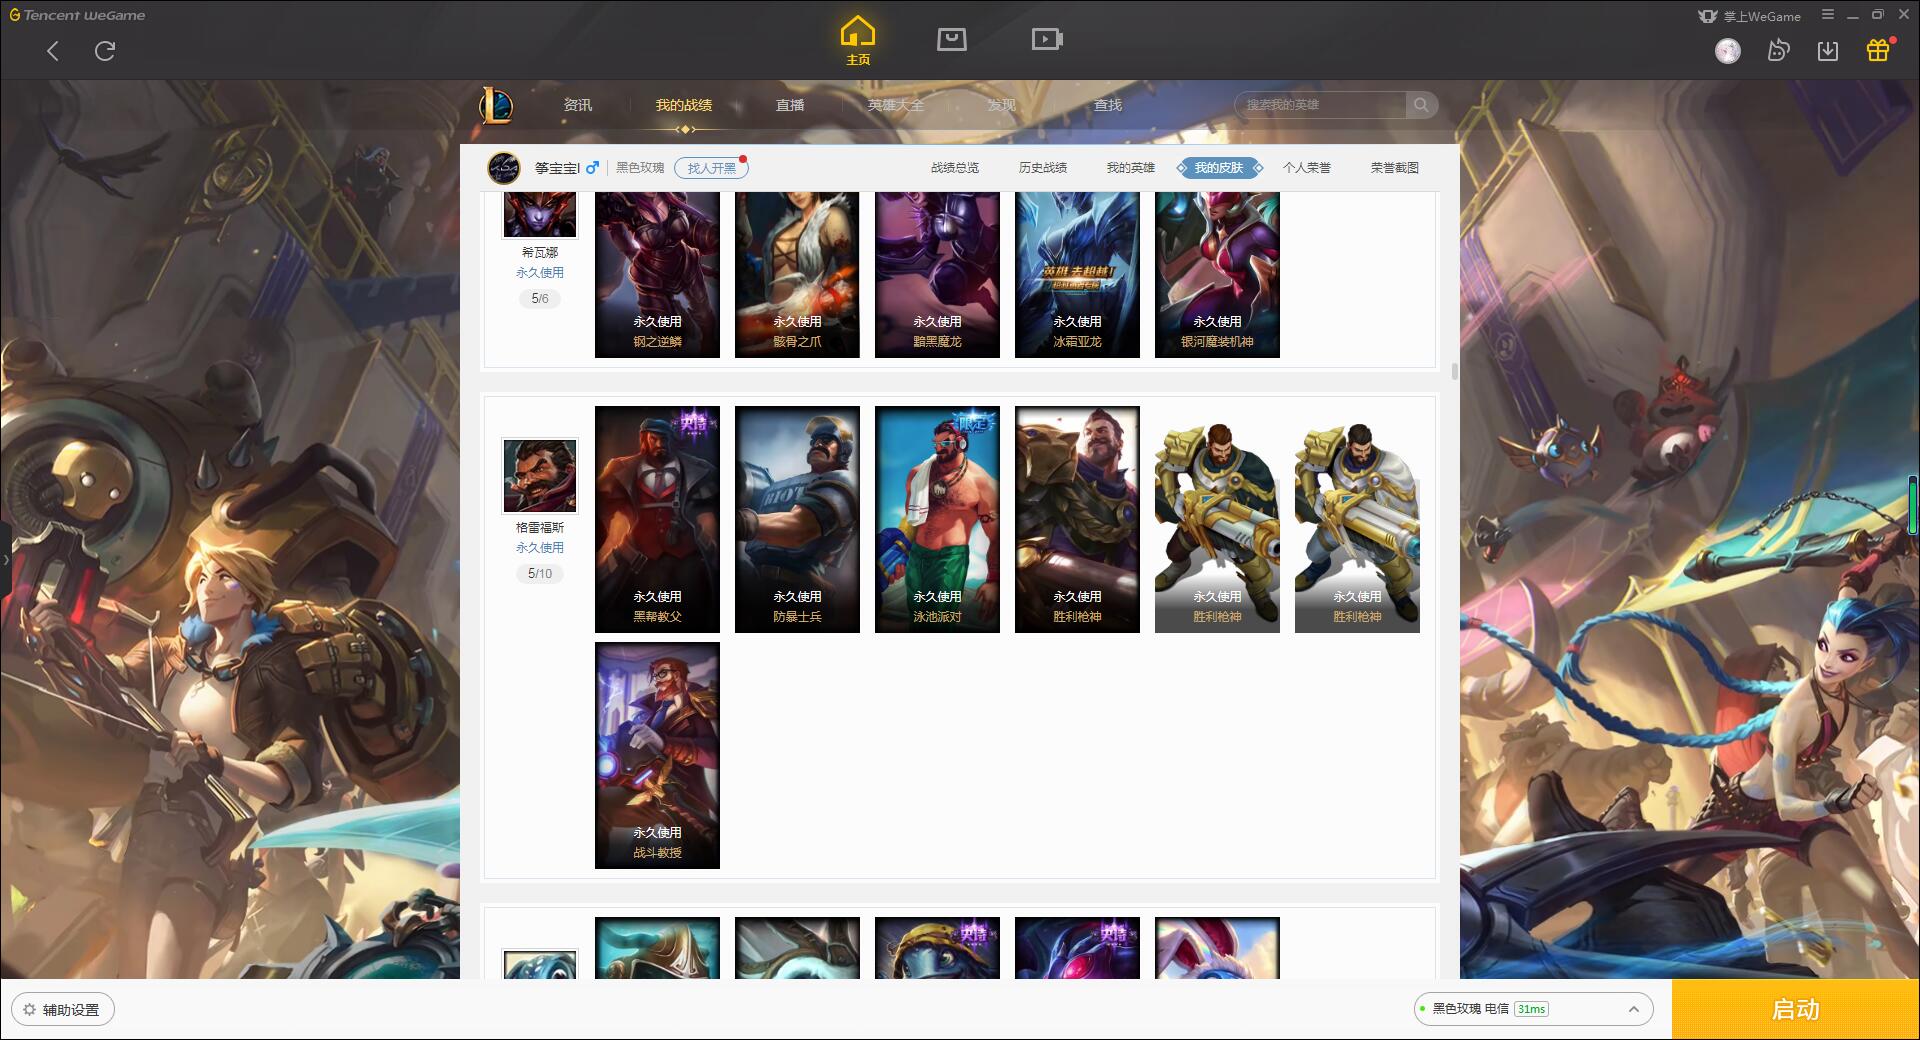Open the hamburger main menu icon
The height and width of the screenshot is (1040, 1920).
point(1828,15)
